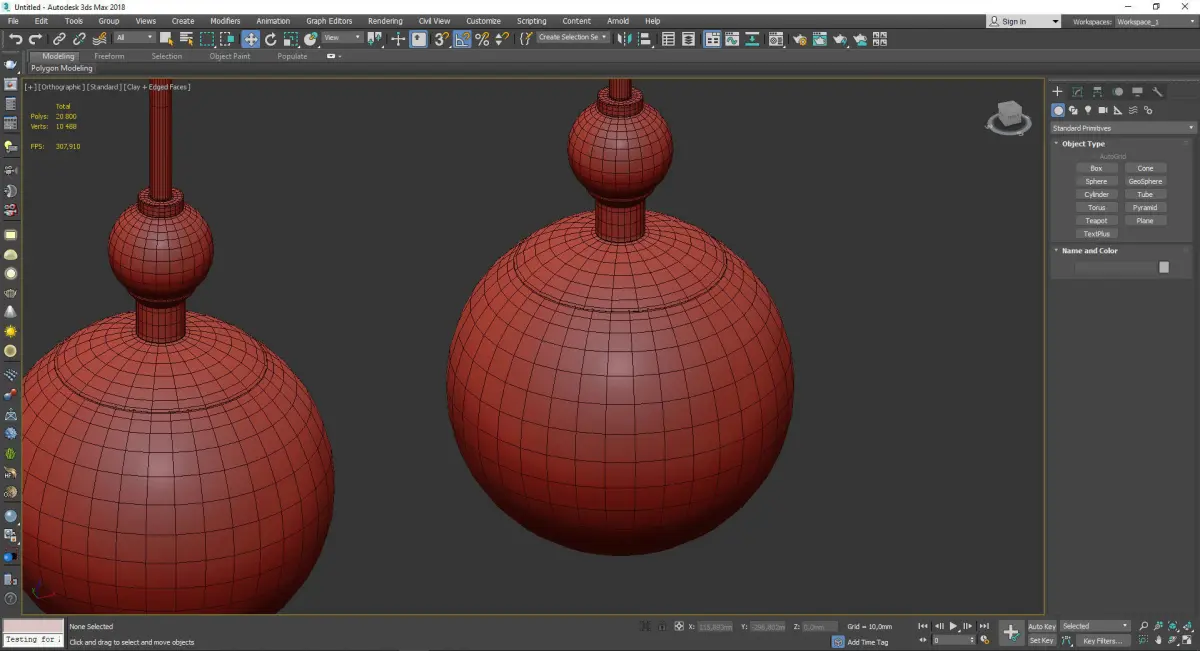Click the Teapot primitive button
1200x651 pixels.
(x=1096, y=220)
